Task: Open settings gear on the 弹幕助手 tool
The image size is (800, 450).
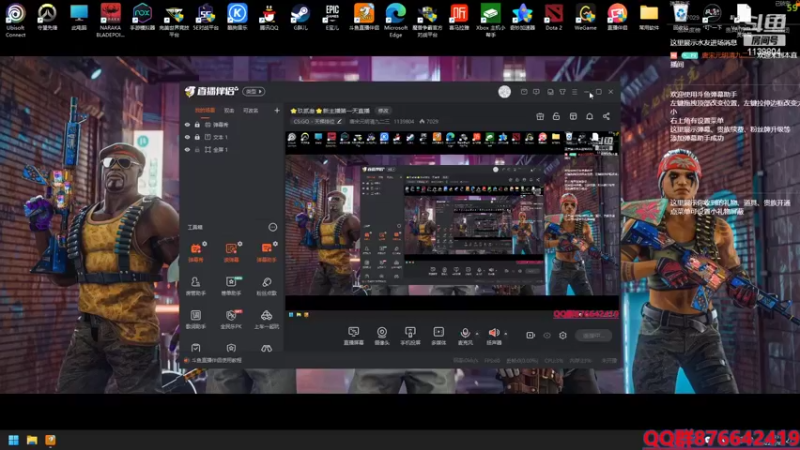Action: 275,244
